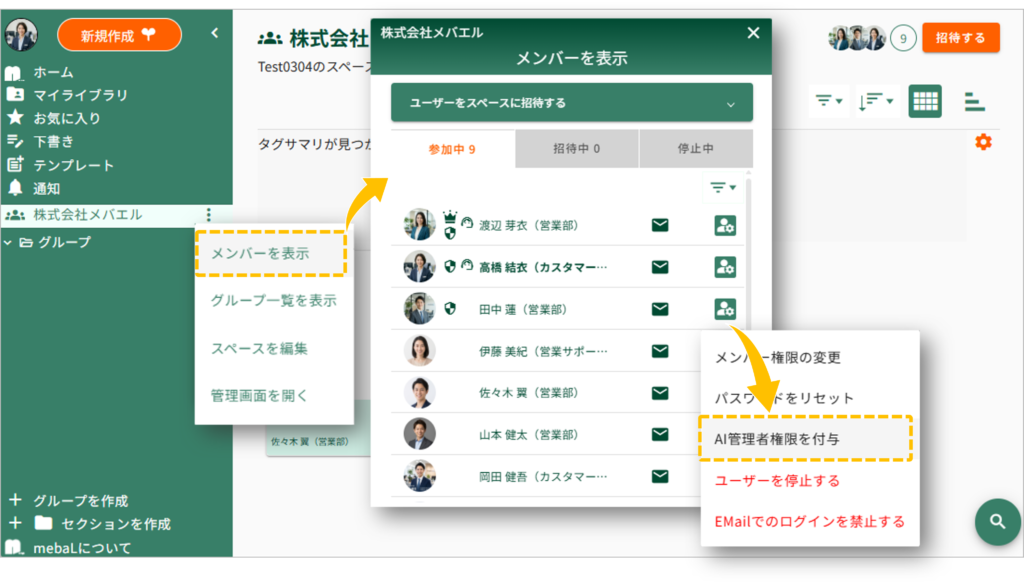Click the ホーム book icon in sidebar
This screenshot has height=583, width=1024.
[14, 72]
